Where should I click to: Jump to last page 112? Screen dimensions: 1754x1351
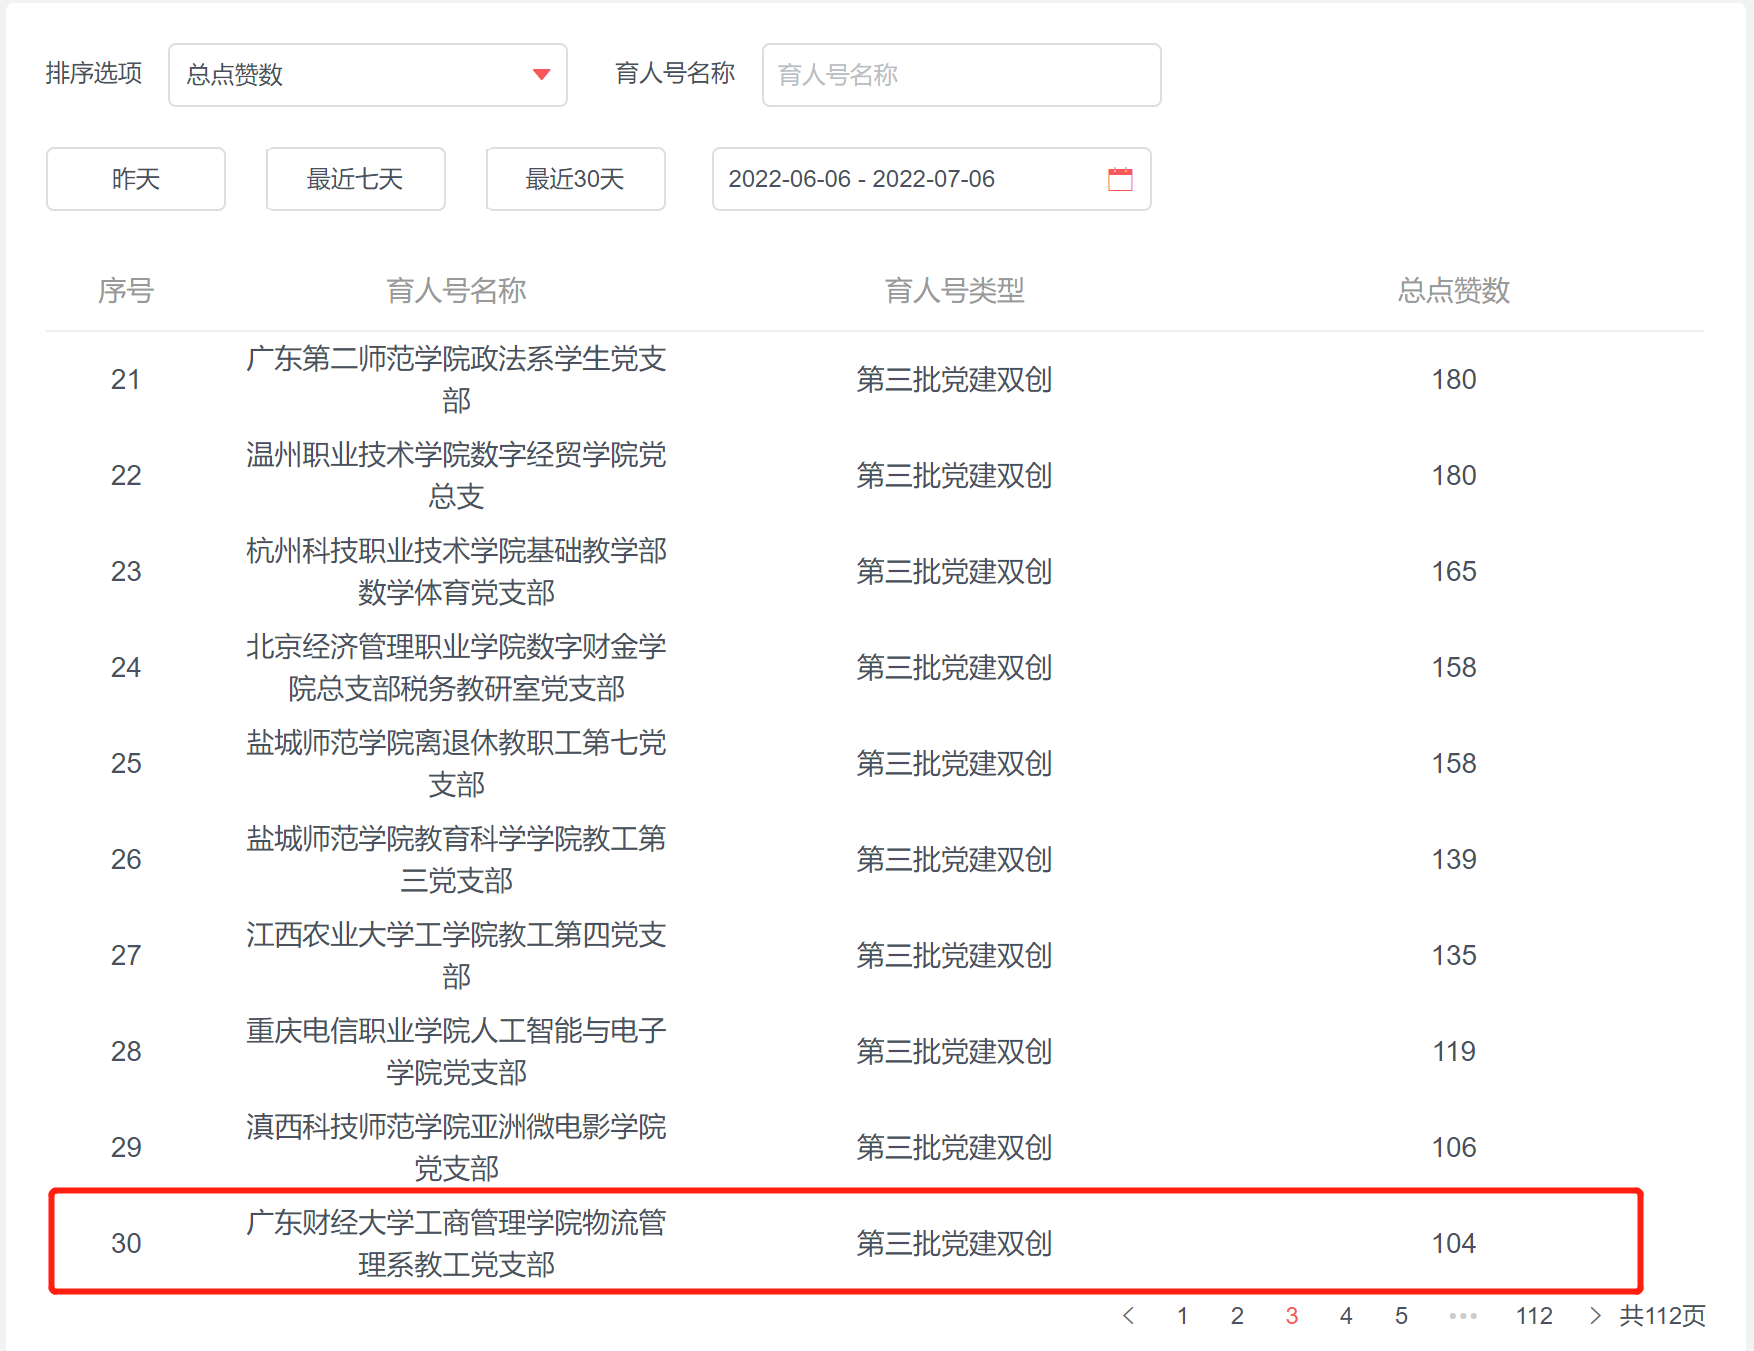coord(1534,1316)
